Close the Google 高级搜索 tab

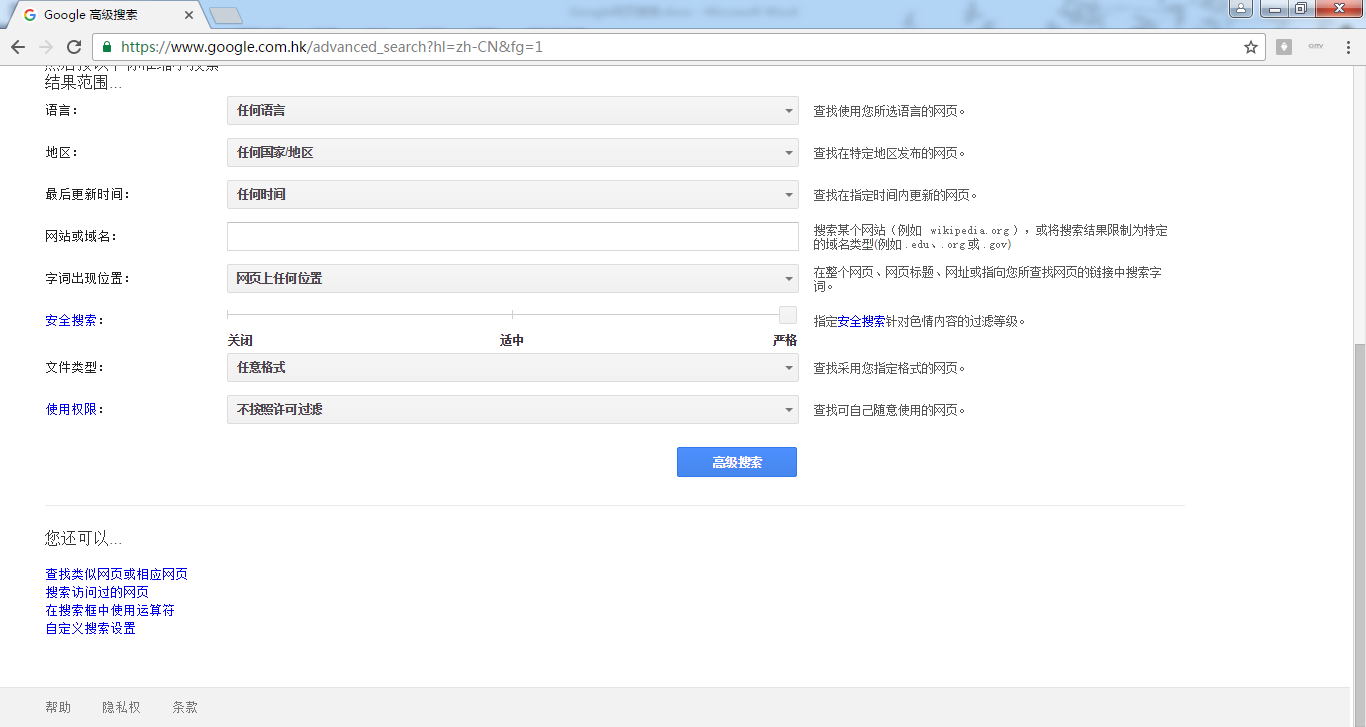(x=189, y=15)
